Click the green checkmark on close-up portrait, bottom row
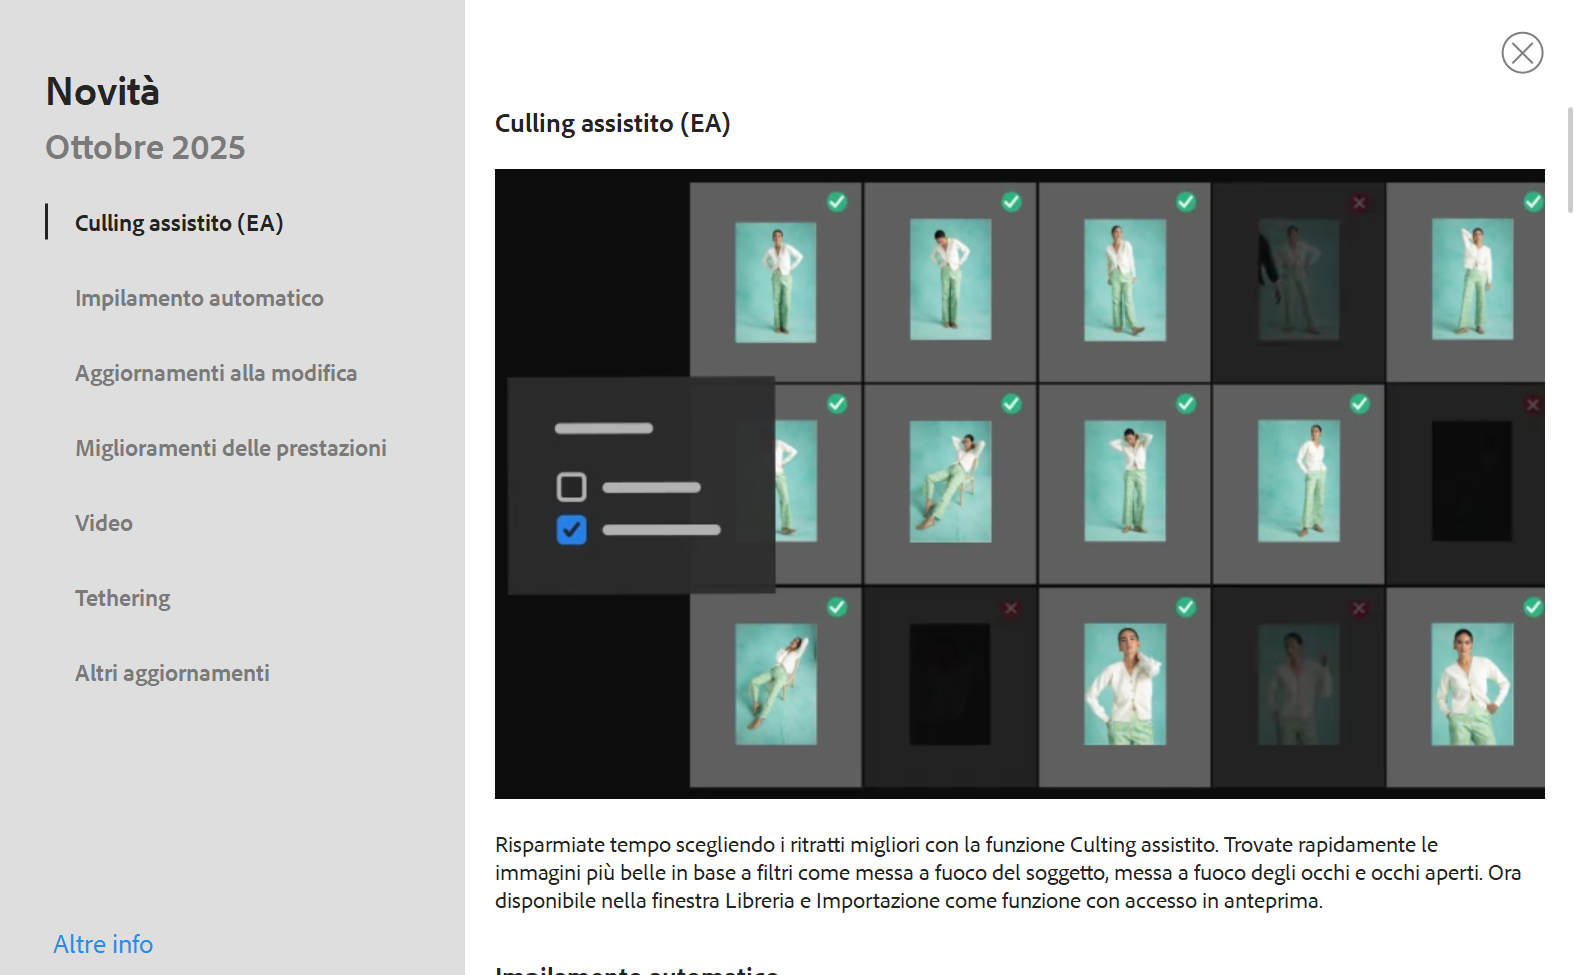 (x=1185, y=607)
